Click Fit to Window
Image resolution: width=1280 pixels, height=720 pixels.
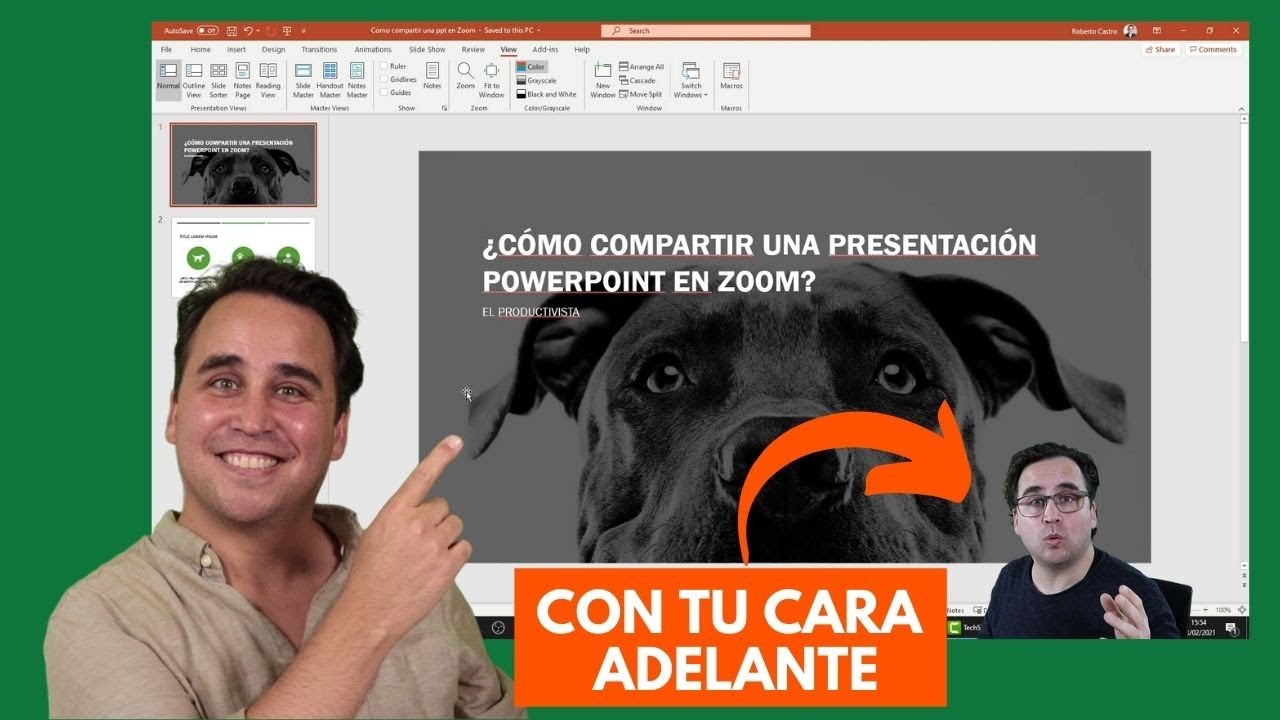[491, 80]
